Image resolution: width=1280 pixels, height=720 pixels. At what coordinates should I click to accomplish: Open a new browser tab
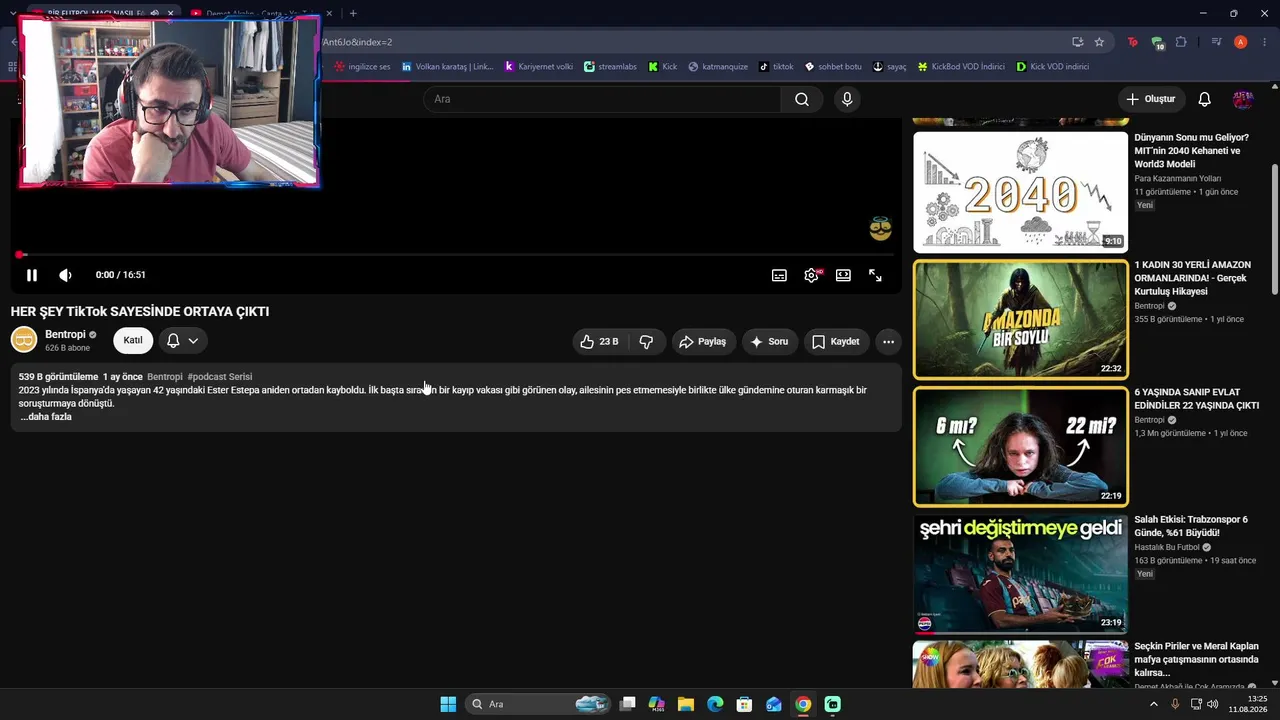tap(353, 13)
